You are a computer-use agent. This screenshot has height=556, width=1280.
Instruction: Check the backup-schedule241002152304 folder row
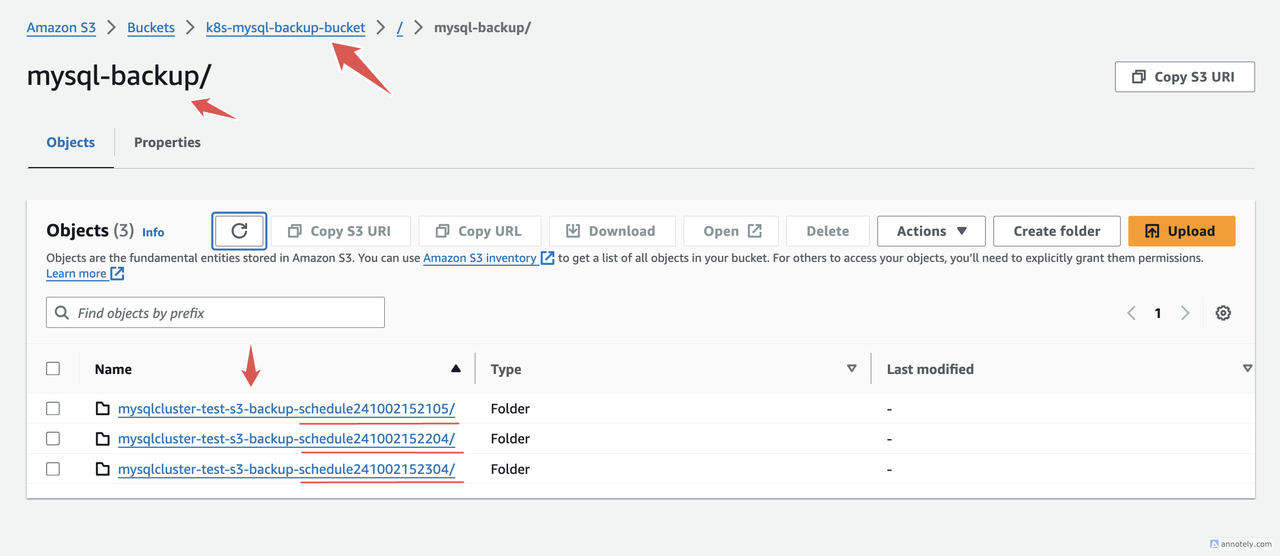click(x=53, y=469)
